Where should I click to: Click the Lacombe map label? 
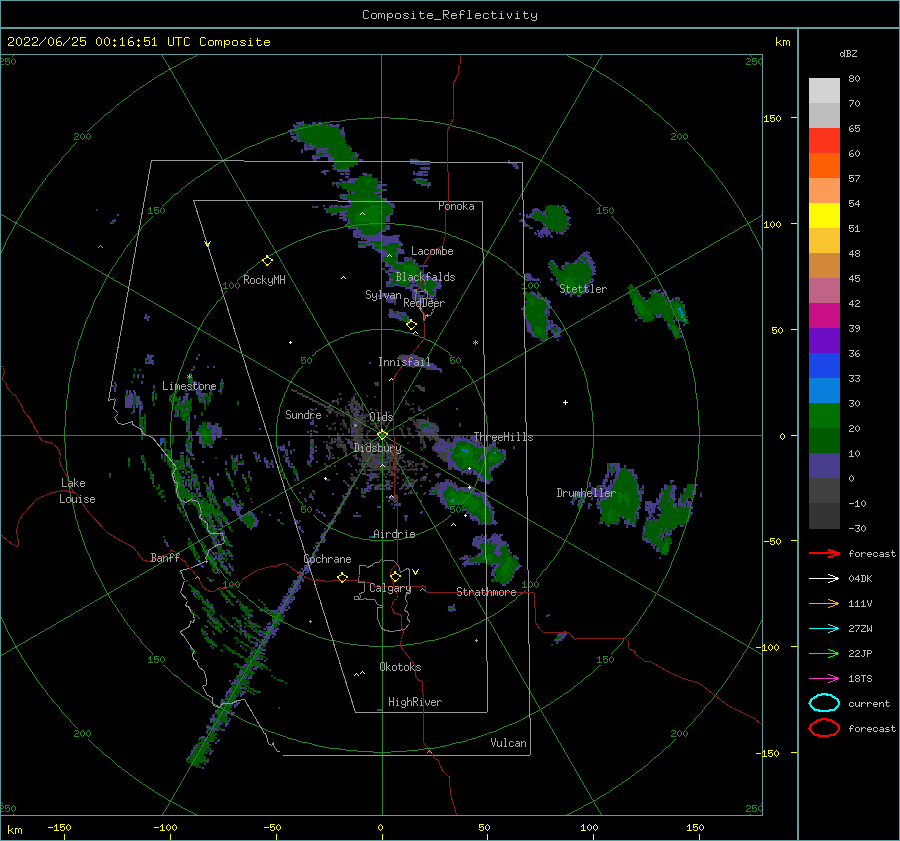click(x=432, y=251)
